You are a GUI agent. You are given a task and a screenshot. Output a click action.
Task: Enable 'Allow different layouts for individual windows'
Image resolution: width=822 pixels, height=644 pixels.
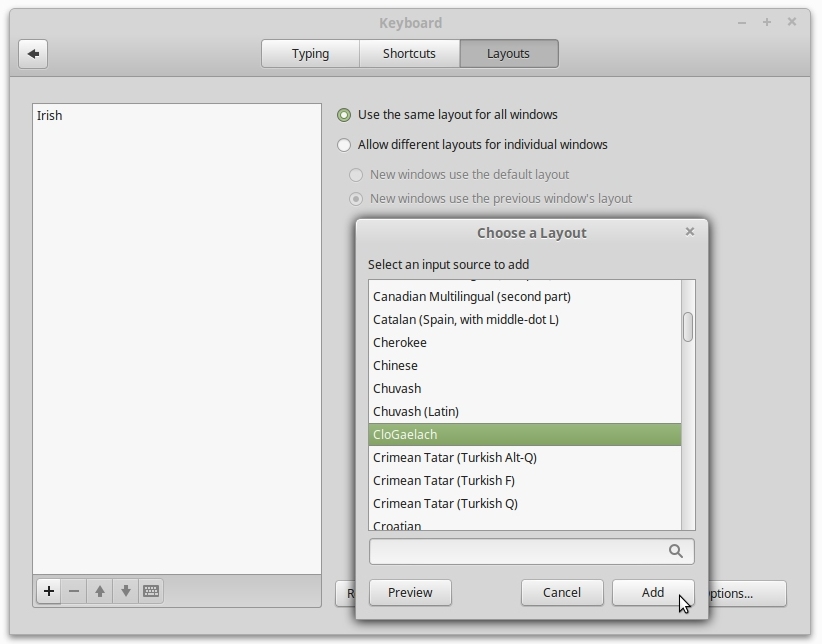pyautogui.click(x=345, y=145)
